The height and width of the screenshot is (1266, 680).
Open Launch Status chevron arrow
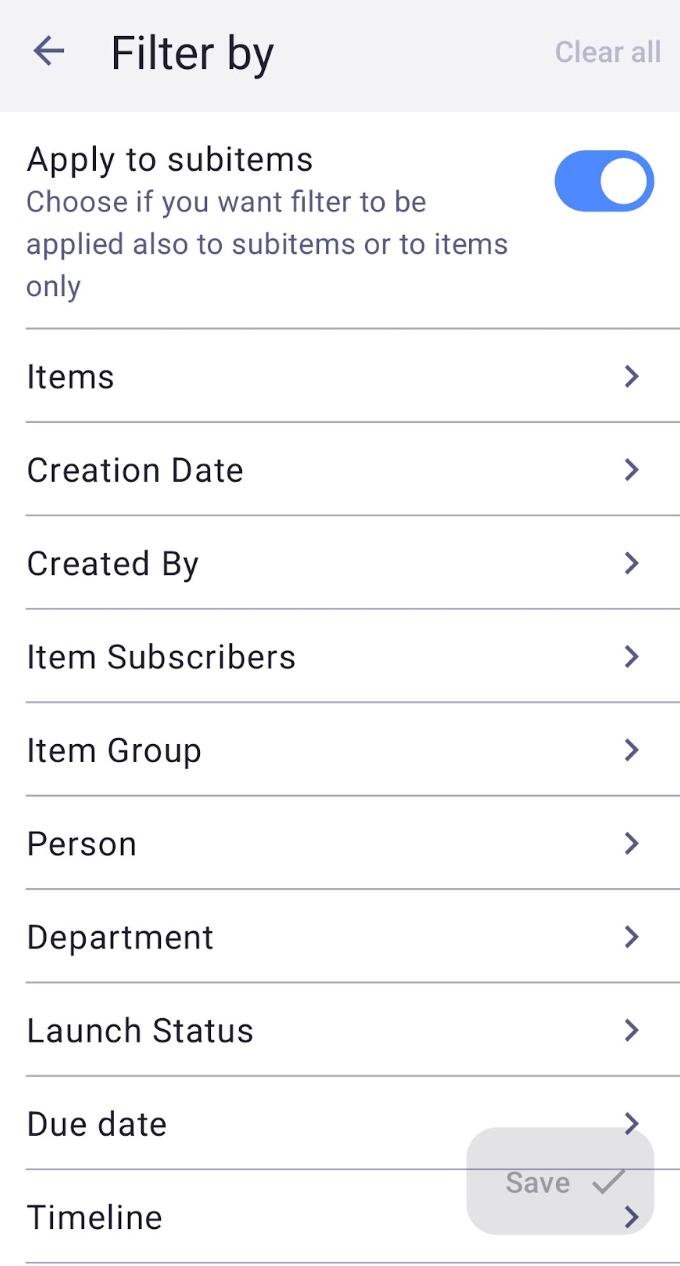631,1030
